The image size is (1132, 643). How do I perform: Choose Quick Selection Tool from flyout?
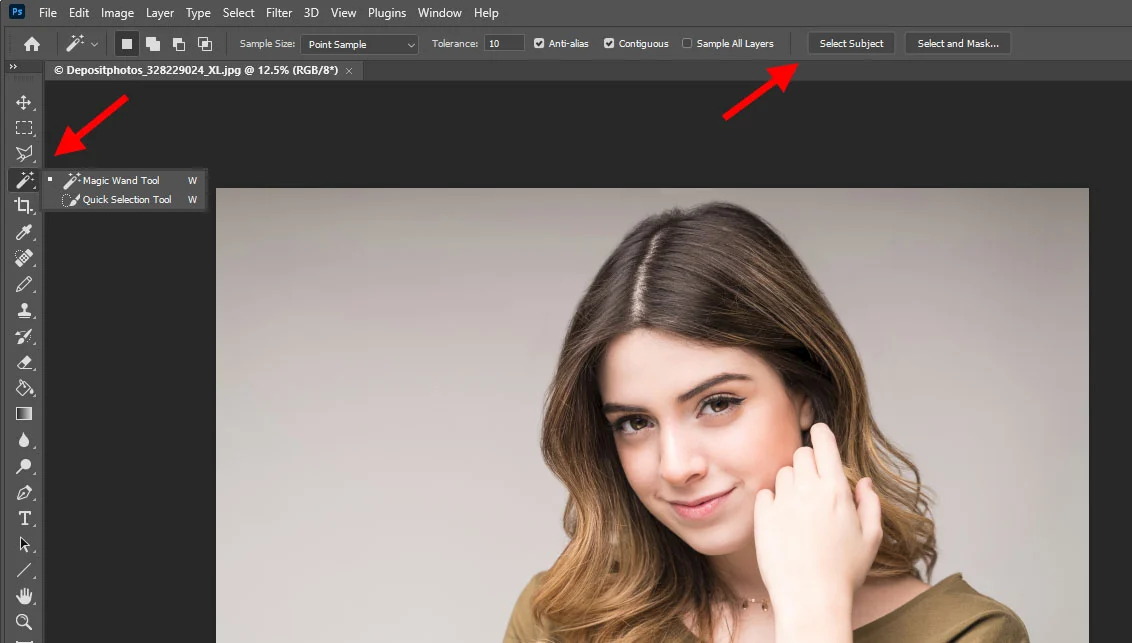coord(127,199)
